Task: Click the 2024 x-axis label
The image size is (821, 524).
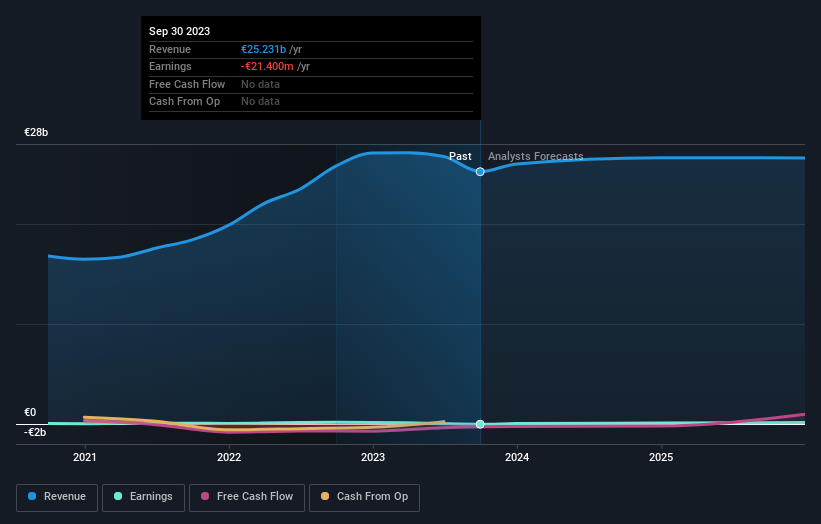Action: click(x=517, y=457)
